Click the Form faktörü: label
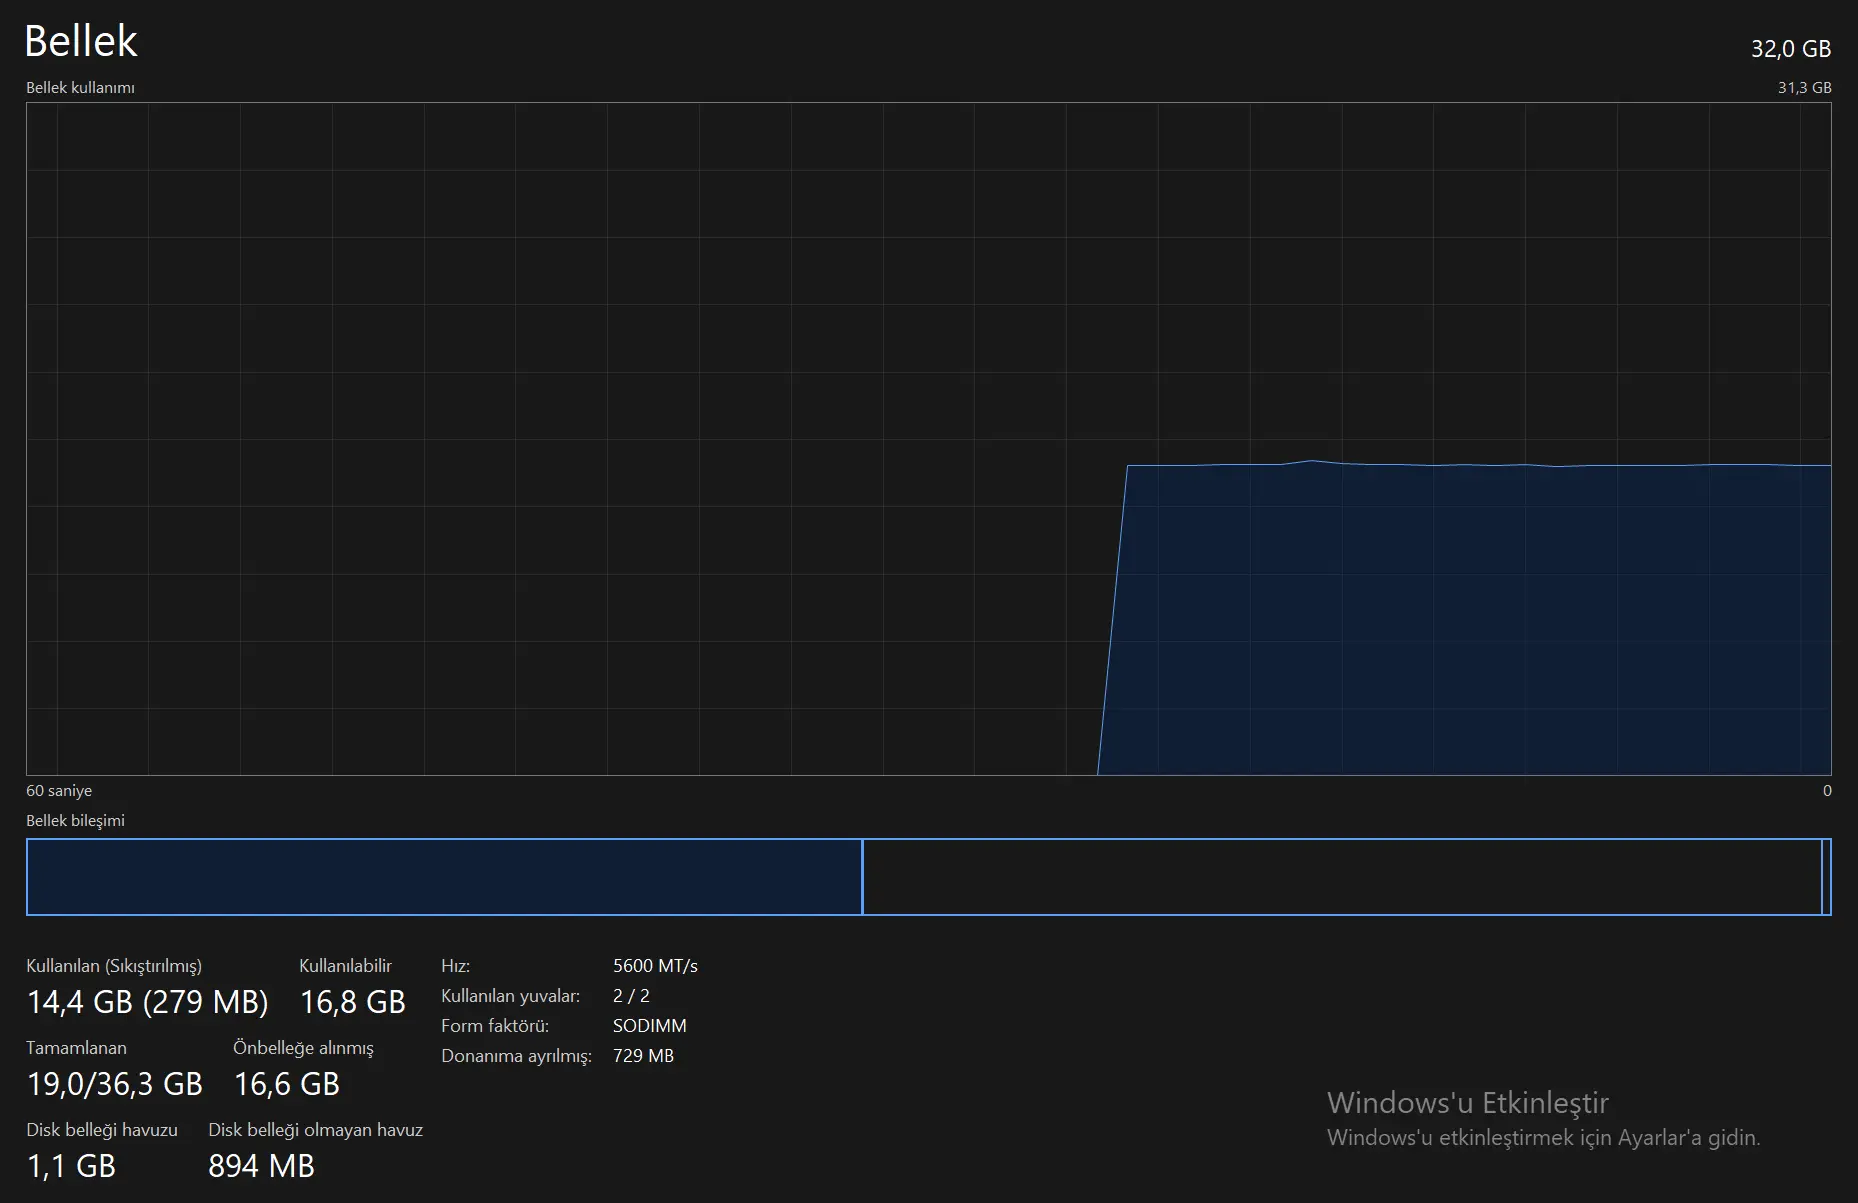This screenshot has height=1203, width=1858. [x=494, y=1026]
